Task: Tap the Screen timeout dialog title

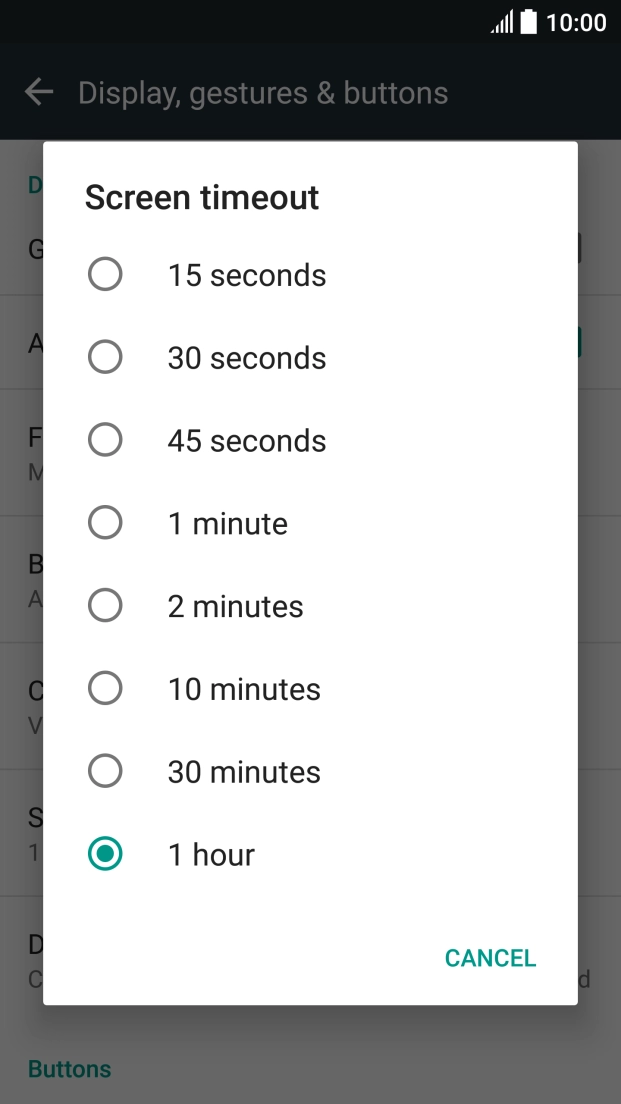Action: pos(203,197)
